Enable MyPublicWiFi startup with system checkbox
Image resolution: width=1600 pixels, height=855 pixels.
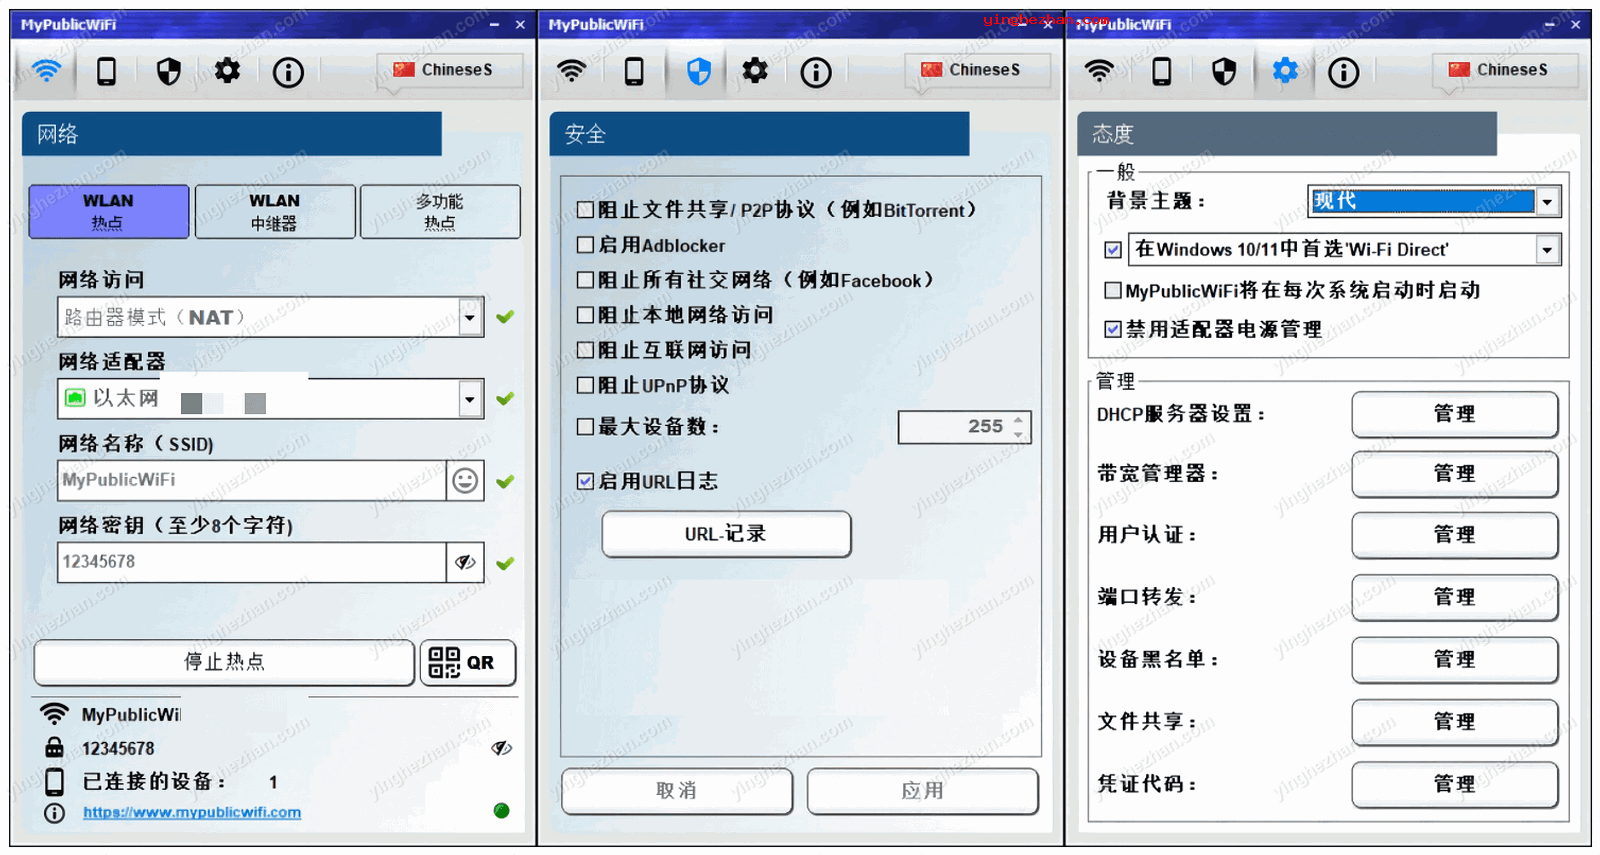pos(1113,291)
